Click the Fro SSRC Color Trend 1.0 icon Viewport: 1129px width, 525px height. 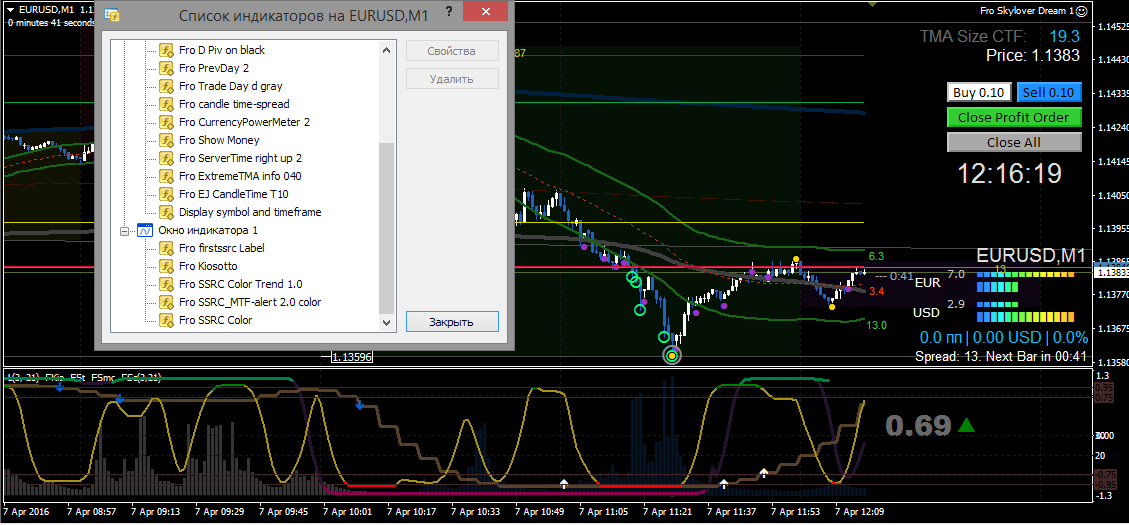[166, 284]
